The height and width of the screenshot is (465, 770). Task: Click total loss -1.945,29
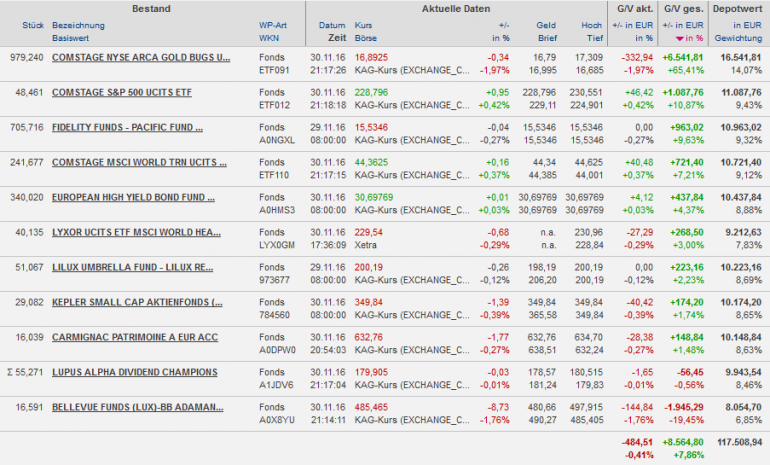684,408
